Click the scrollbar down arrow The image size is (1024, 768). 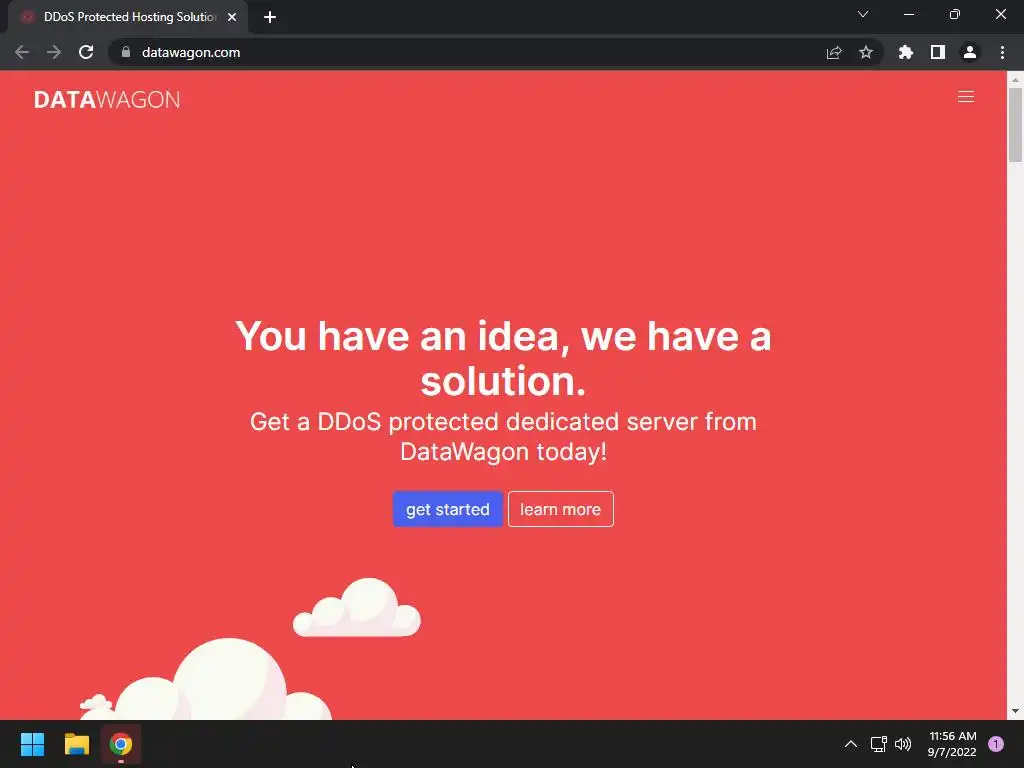pos(1015,711)
